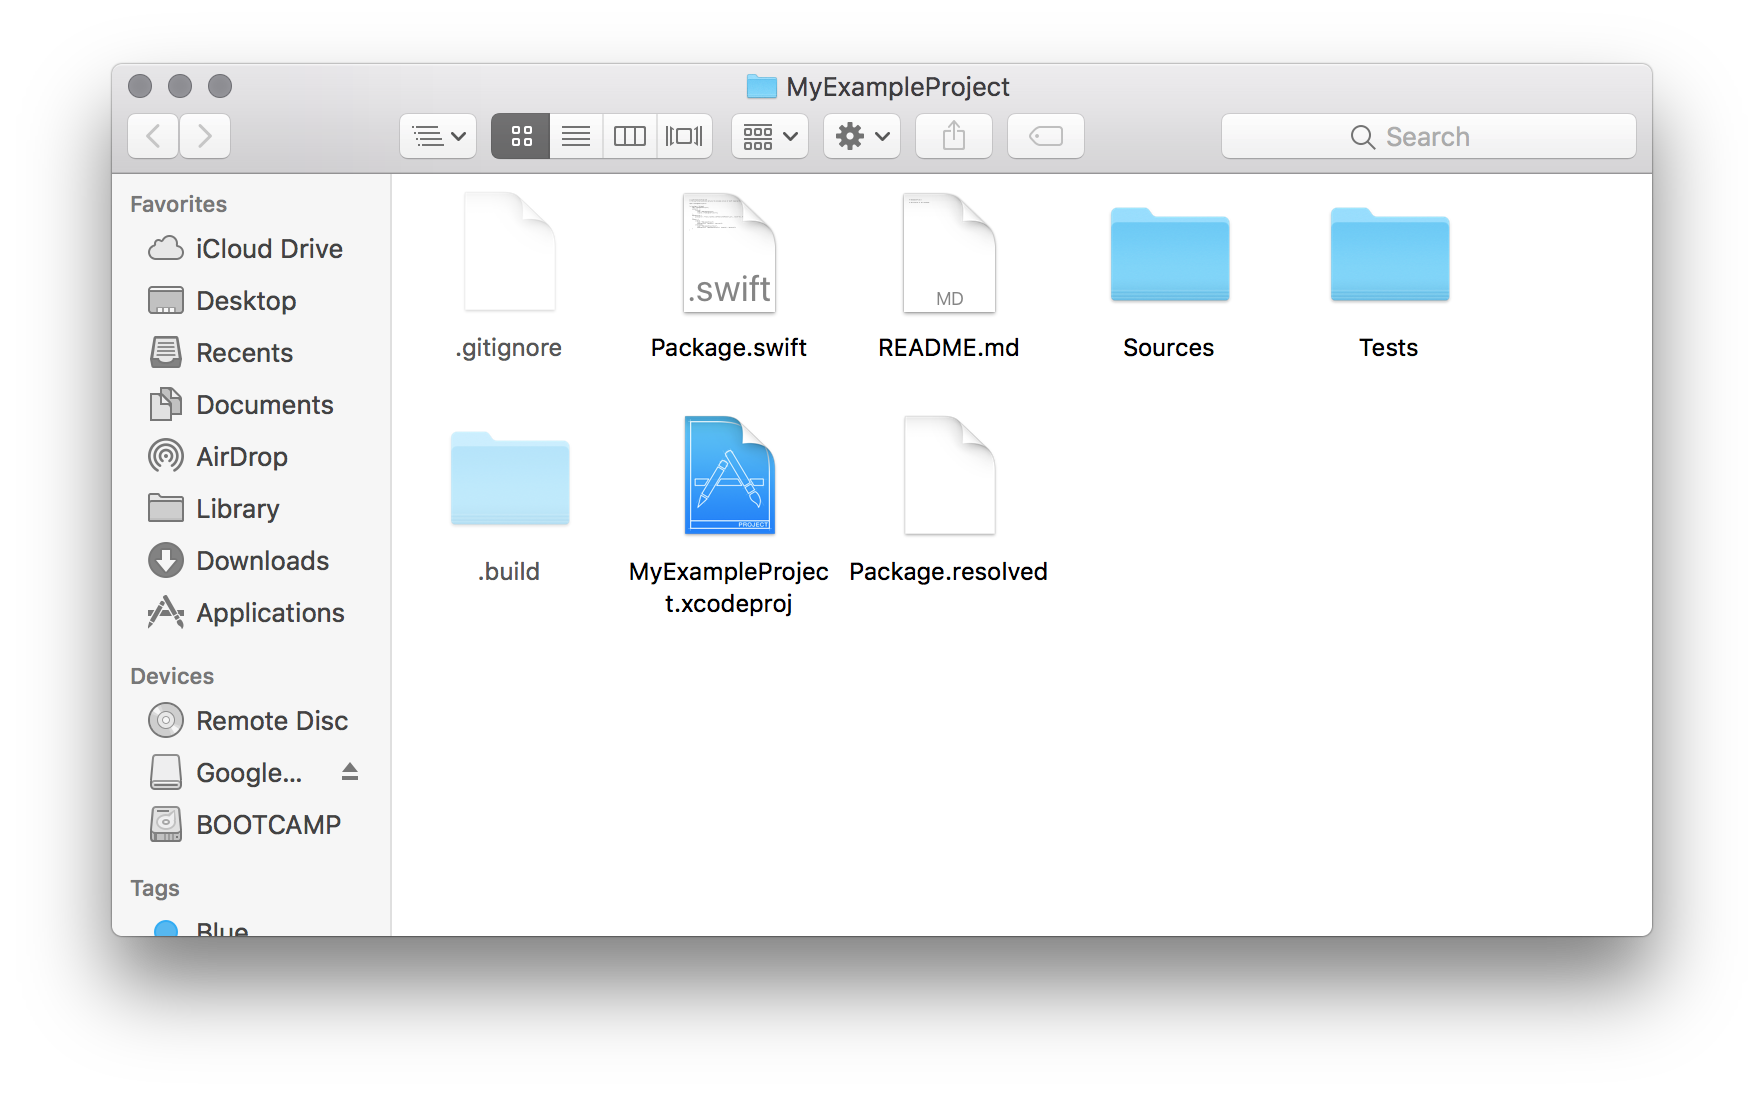Select the Package.resolved file icon
The image size is (1764, 1096).
pyautogui.click(x=949, y=475)
